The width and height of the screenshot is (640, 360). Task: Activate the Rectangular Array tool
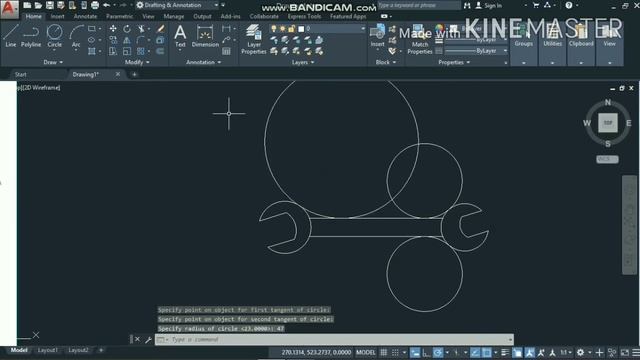tap(141, 51)
